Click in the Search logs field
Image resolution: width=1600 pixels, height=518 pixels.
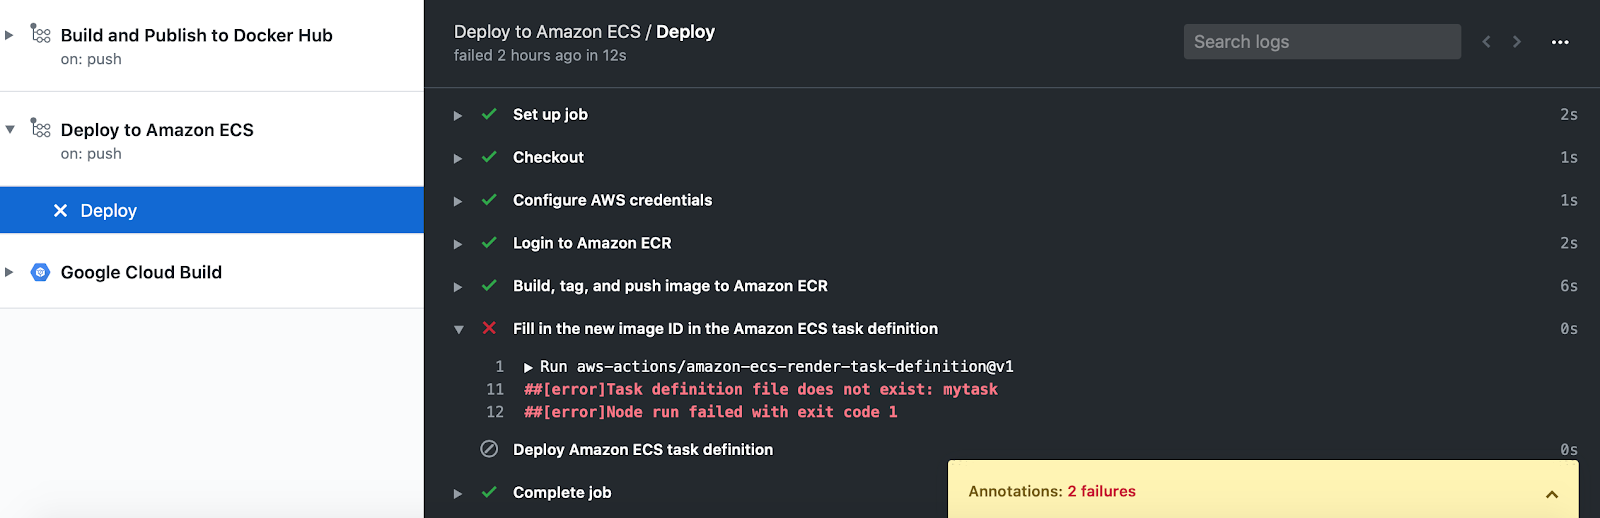point(1321,42)
